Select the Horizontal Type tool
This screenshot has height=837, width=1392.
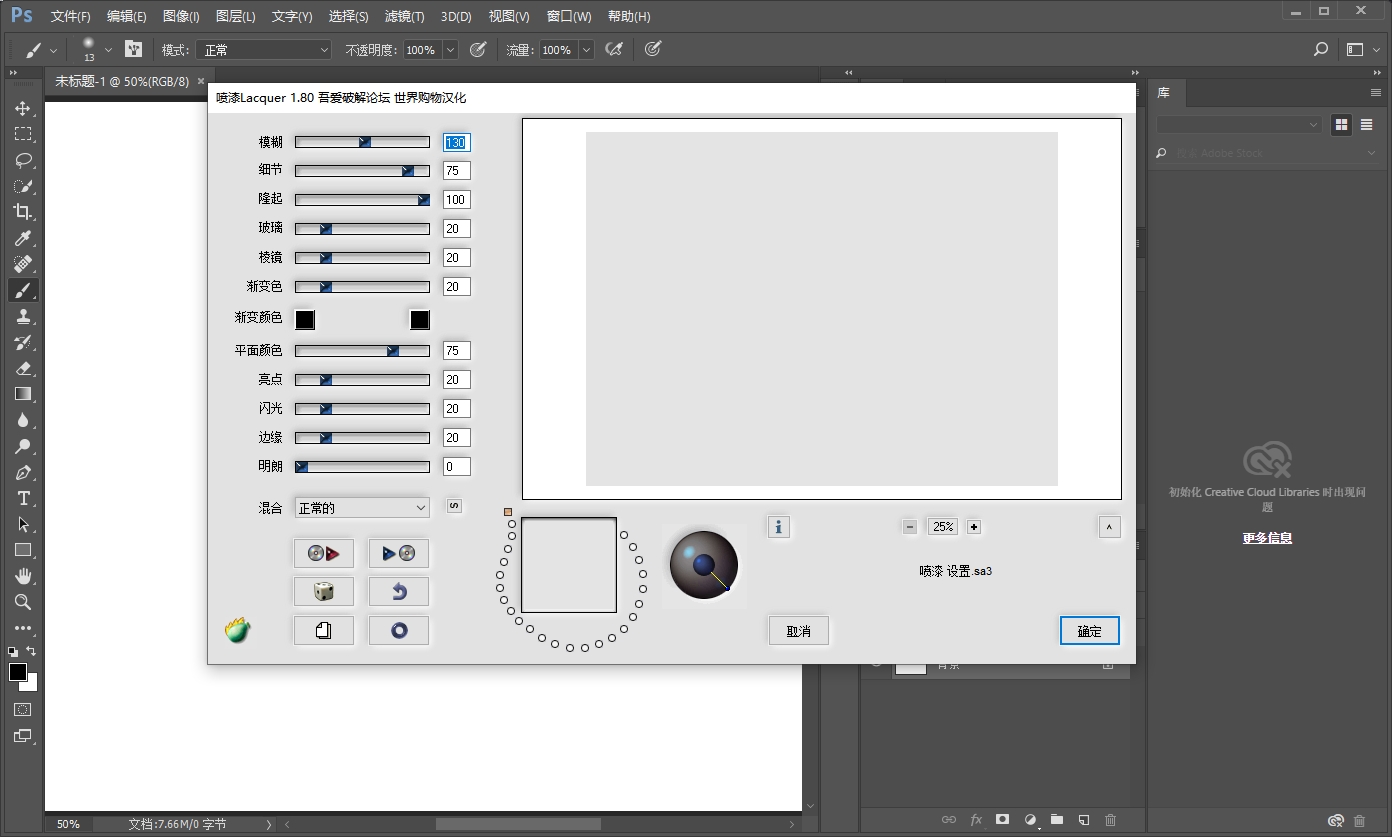coord(23,498)
